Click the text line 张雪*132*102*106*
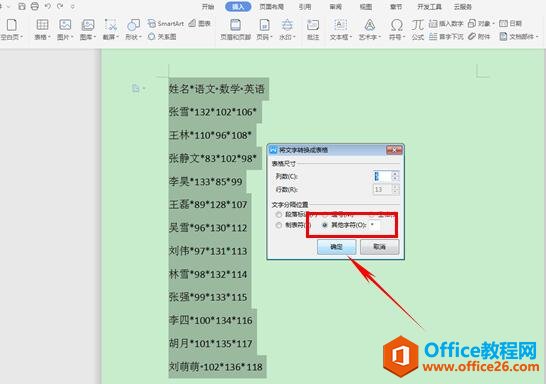Viewport: 546px width, 384px height. coord(213,112)
